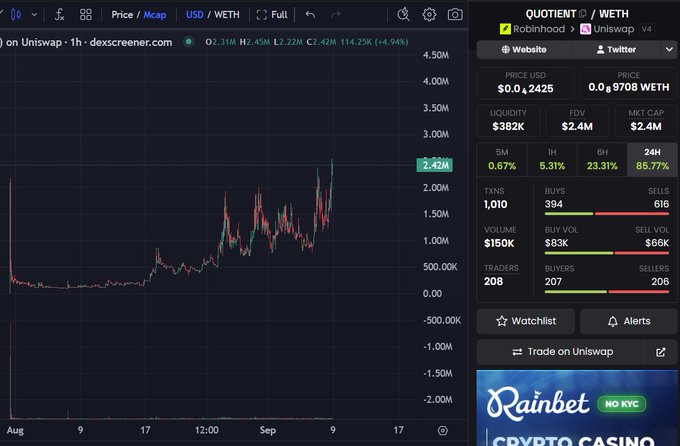Click the LIQUIDITY $382K box
This screenshot has width=680, height=446.
click(508, 120)
